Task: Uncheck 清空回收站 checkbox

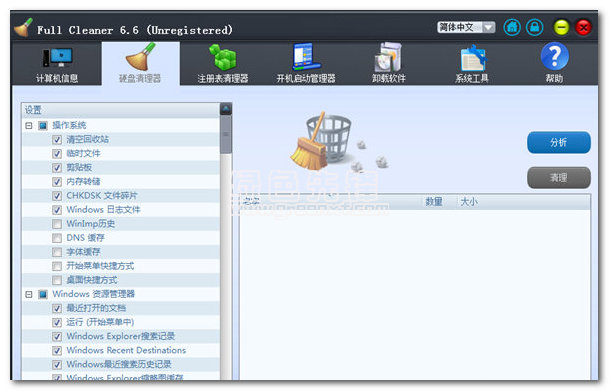Action: pyautogui.click(x=57, y=140)
